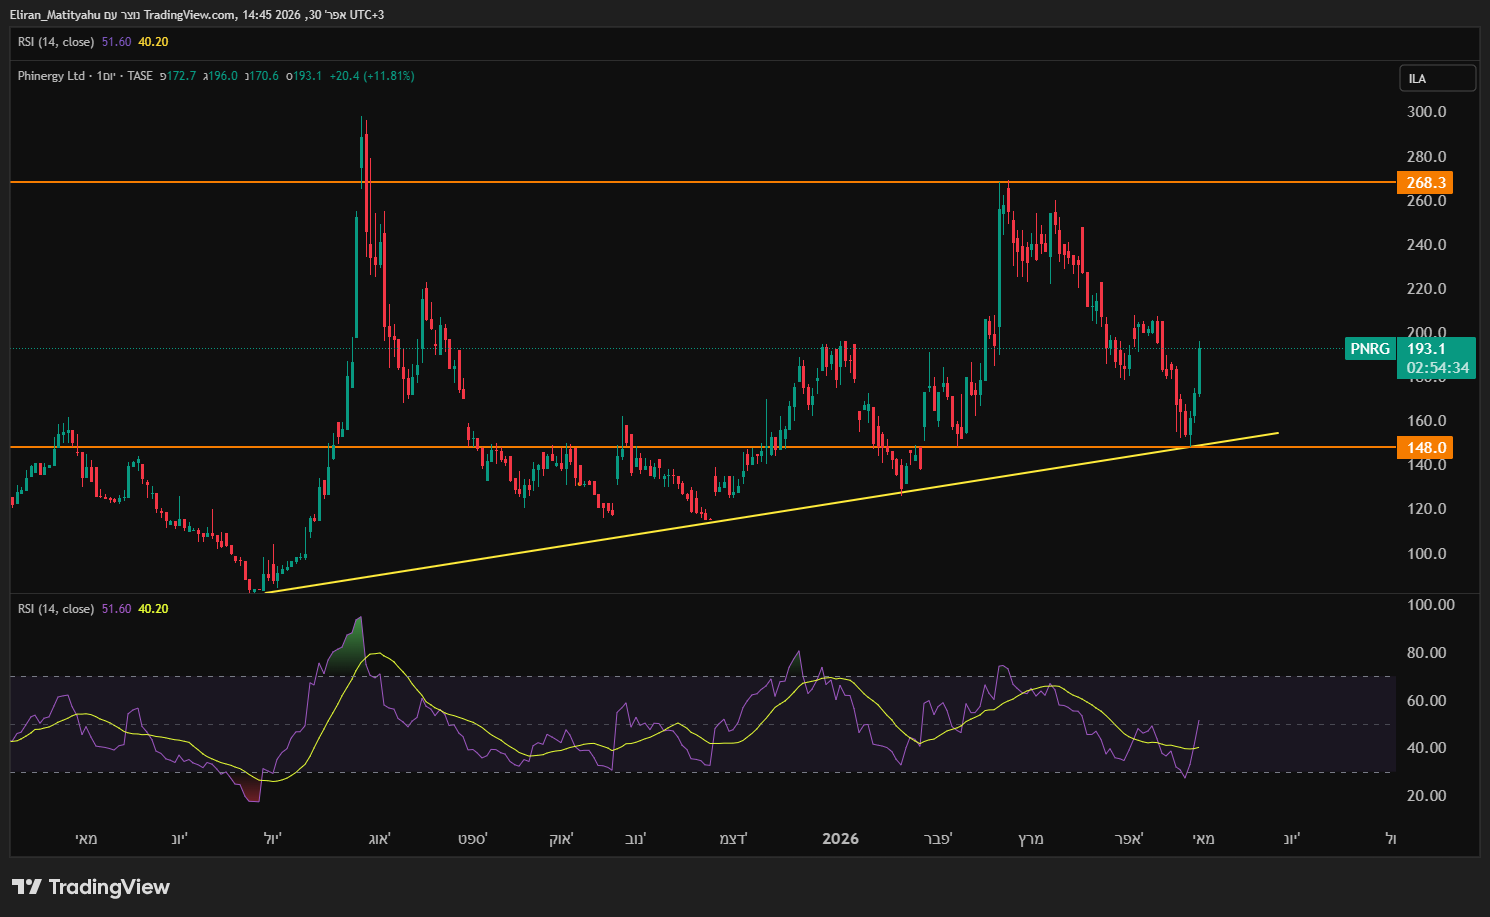Click TradingView.com text in the header
This screenshot has height=917, width=1490.
[x=190, y=15]
